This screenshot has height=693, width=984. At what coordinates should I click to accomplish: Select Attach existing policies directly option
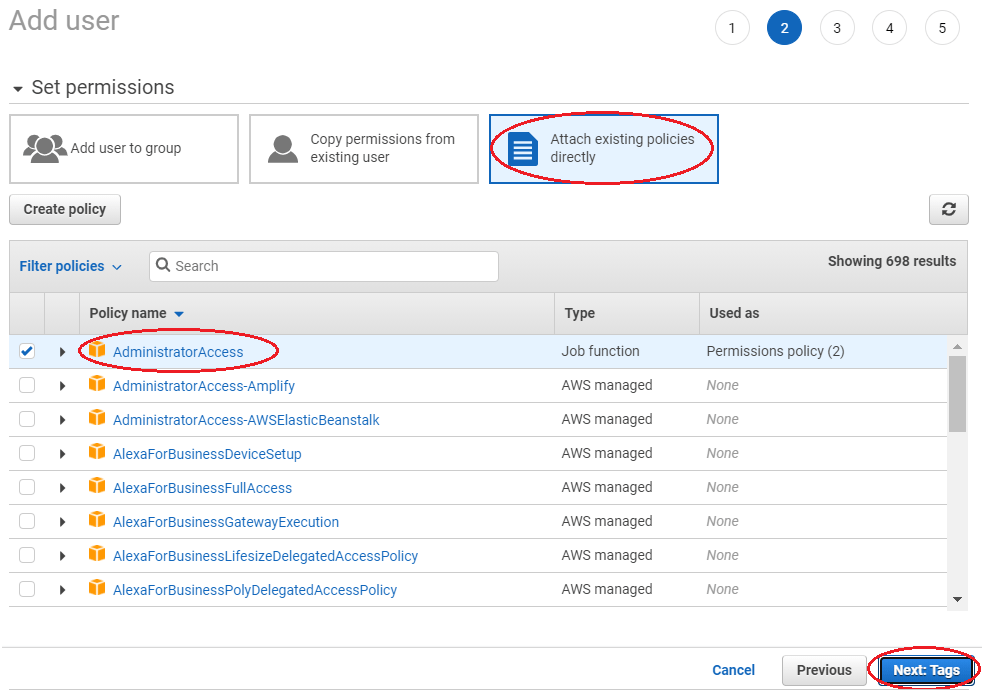(x=604, y=149)
